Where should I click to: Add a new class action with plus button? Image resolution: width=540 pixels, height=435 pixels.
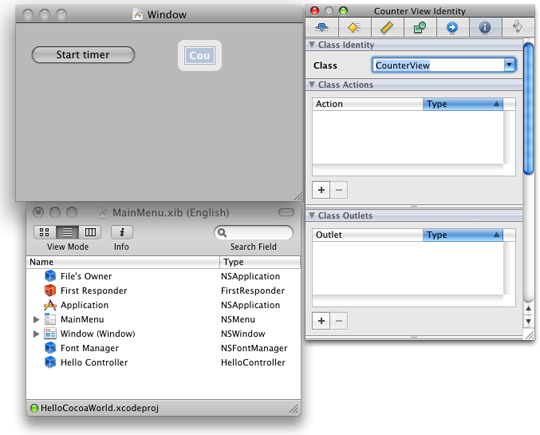coord(321,190)
